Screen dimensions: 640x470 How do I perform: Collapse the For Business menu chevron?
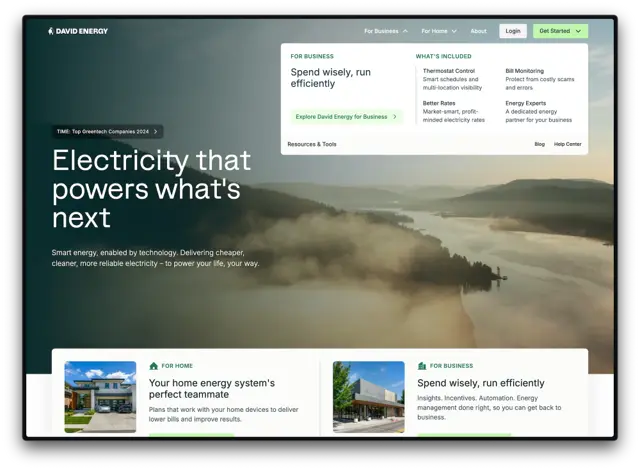click(405, 31)
